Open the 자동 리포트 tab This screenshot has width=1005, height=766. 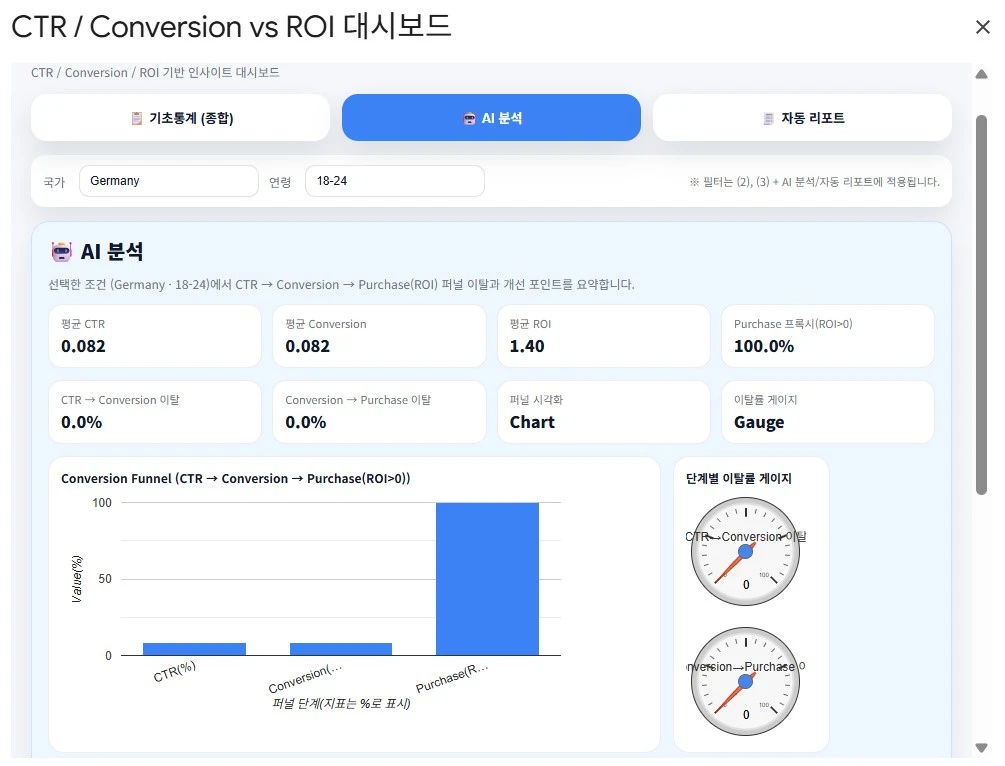[x=802, y=118]
